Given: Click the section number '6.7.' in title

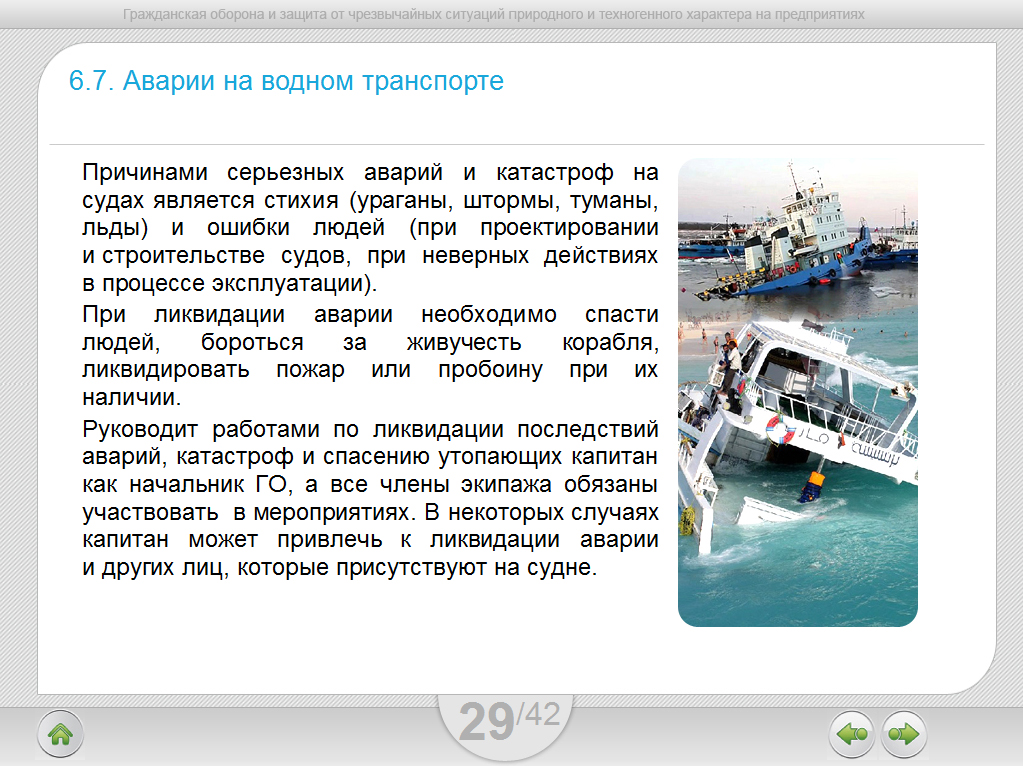Looking at the screenshot, I should [92, 81].
